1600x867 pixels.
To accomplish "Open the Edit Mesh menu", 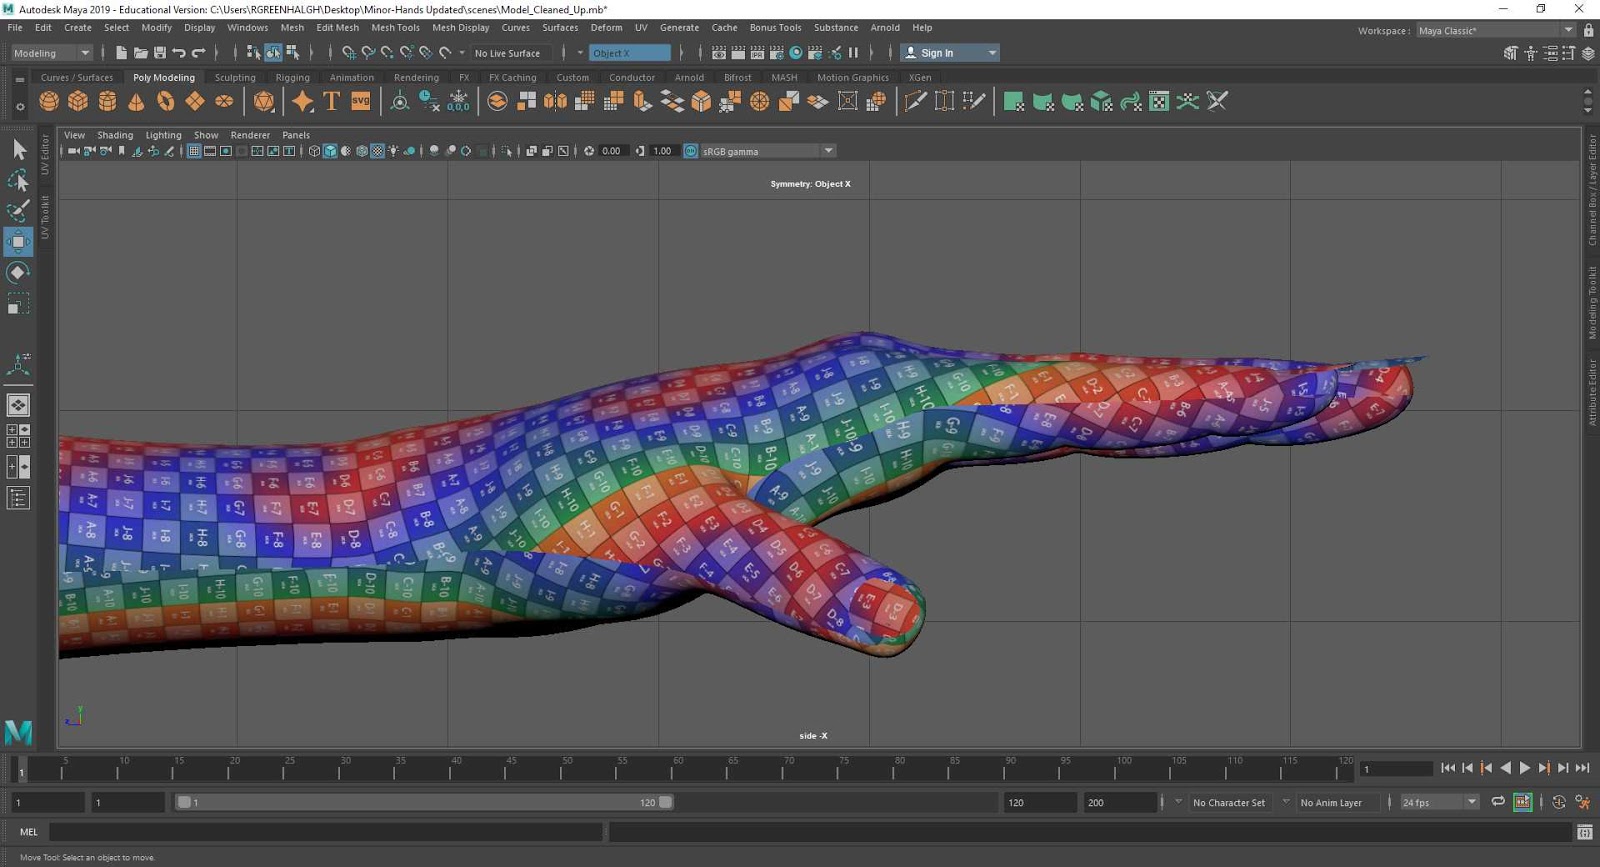I will (337, 28).
